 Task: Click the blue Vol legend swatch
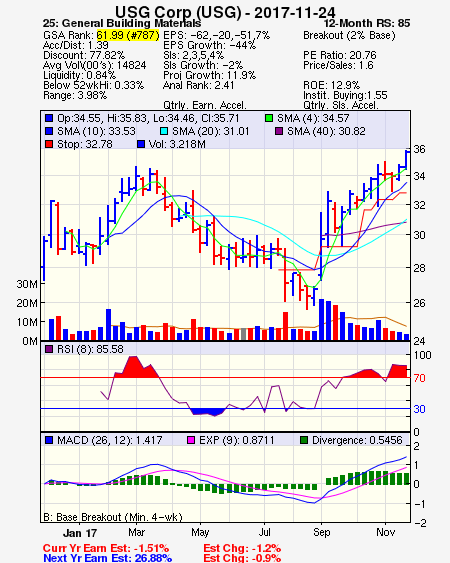click(x=141, y=144)
